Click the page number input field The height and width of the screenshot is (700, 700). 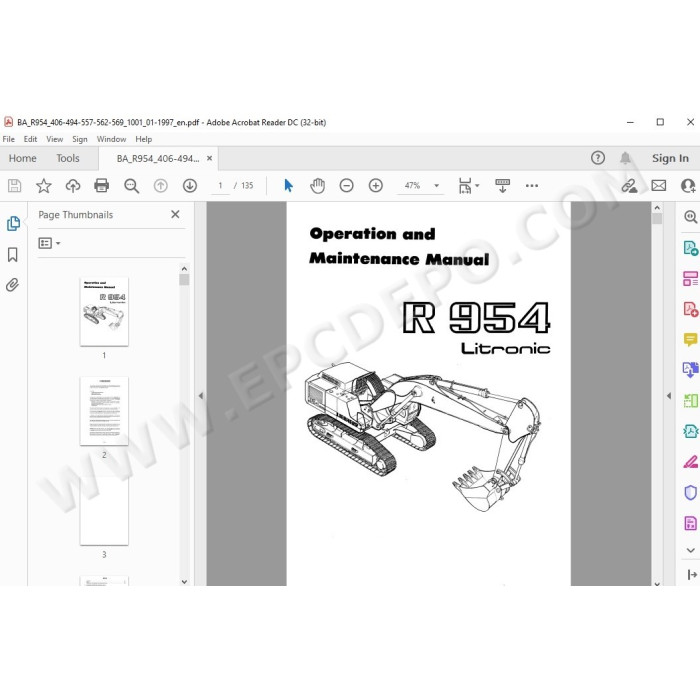(x=220, y=185)
